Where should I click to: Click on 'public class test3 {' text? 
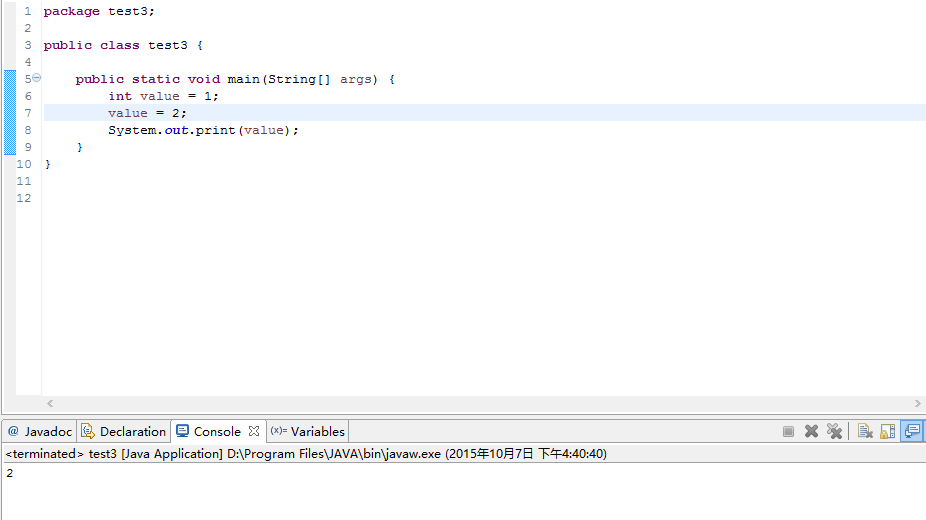(123, 45)
